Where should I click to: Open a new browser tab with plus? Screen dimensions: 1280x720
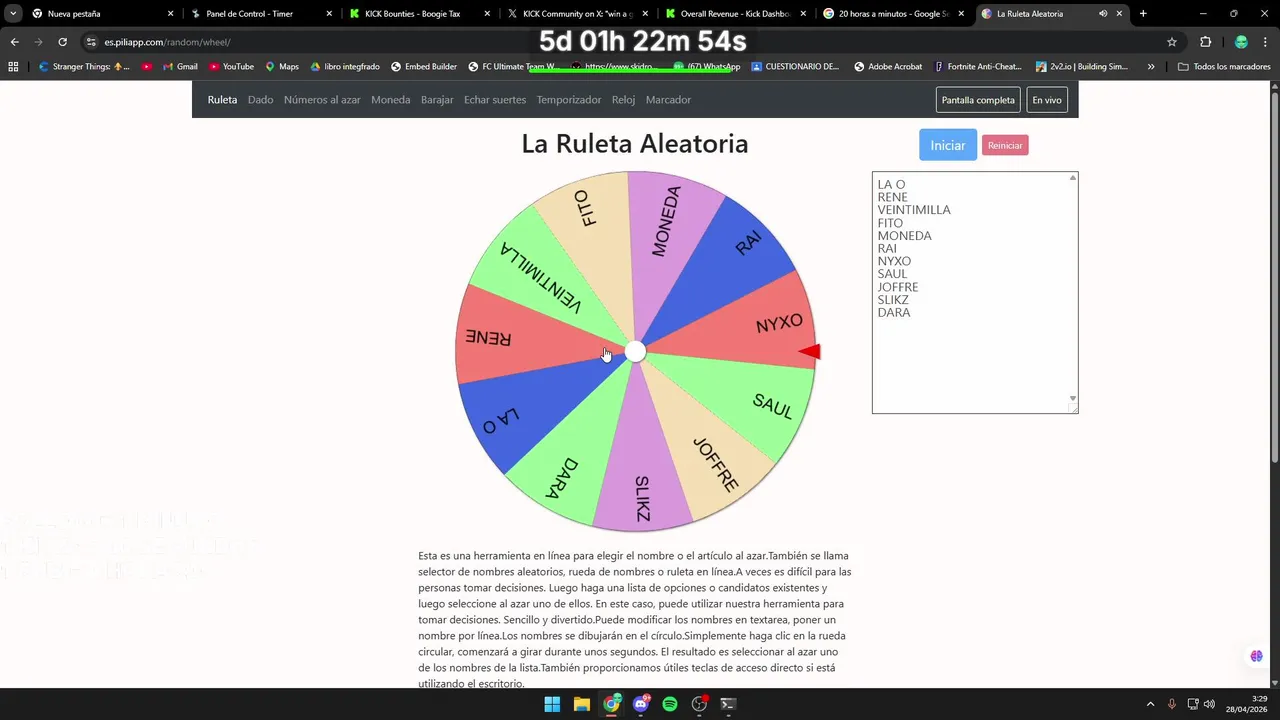click(1143, 14)
